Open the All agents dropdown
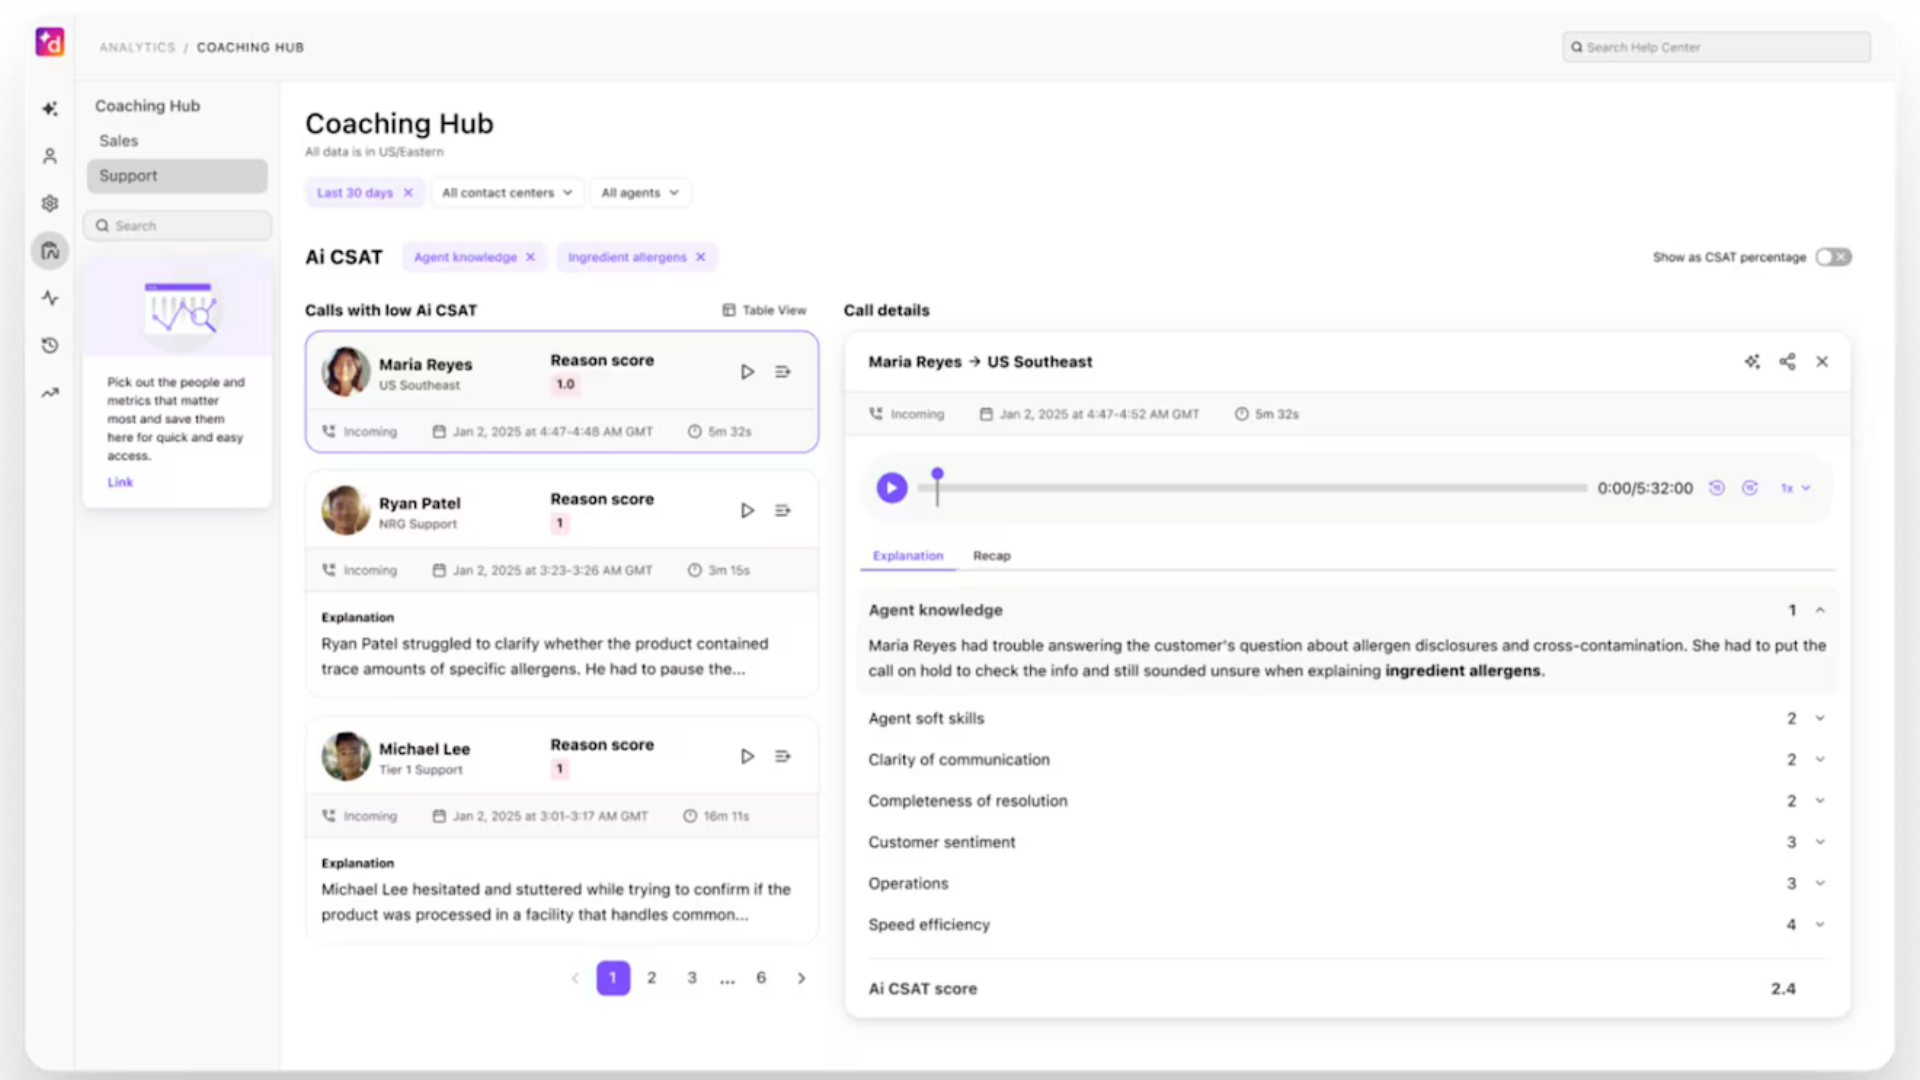Viewport: 1920px width, 1080px height. tap(640, 193)
